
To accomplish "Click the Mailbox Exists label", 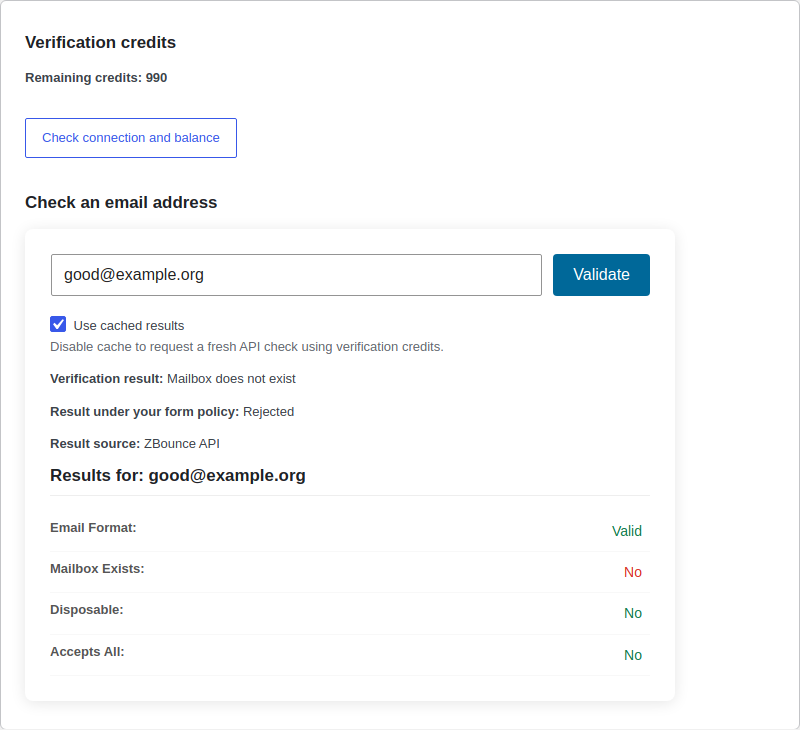I will point(97,569).
